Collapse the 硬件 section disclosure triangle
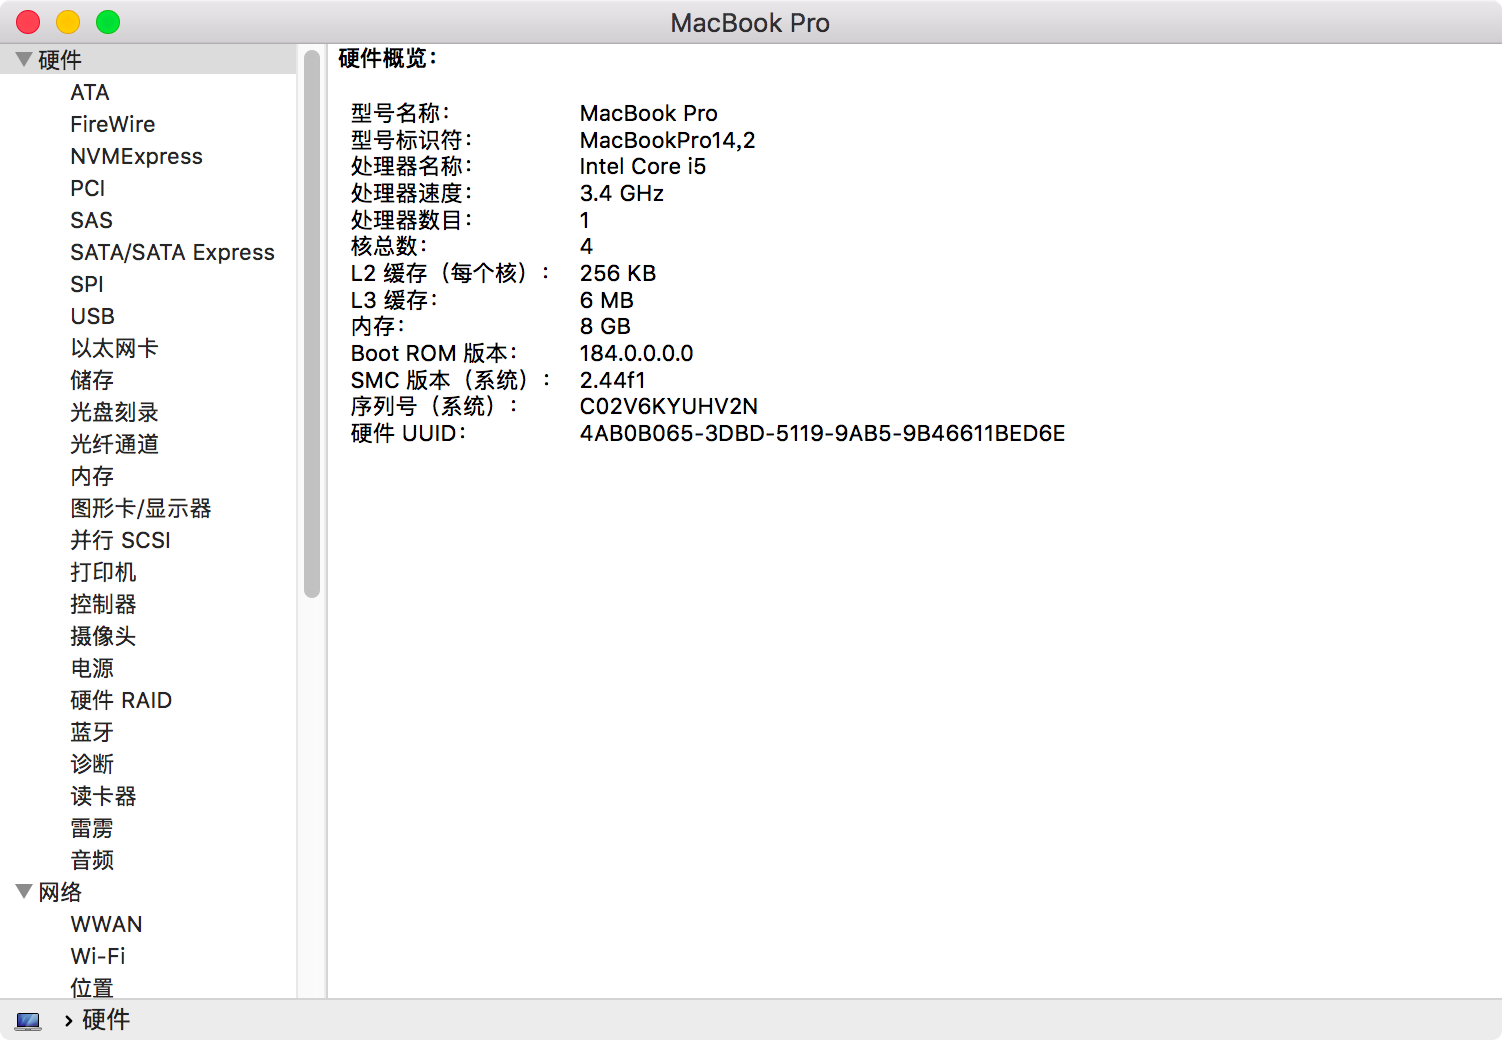Image resolution: width=1502 pixels, height=1040 pixels. click(x=24, y=60)
